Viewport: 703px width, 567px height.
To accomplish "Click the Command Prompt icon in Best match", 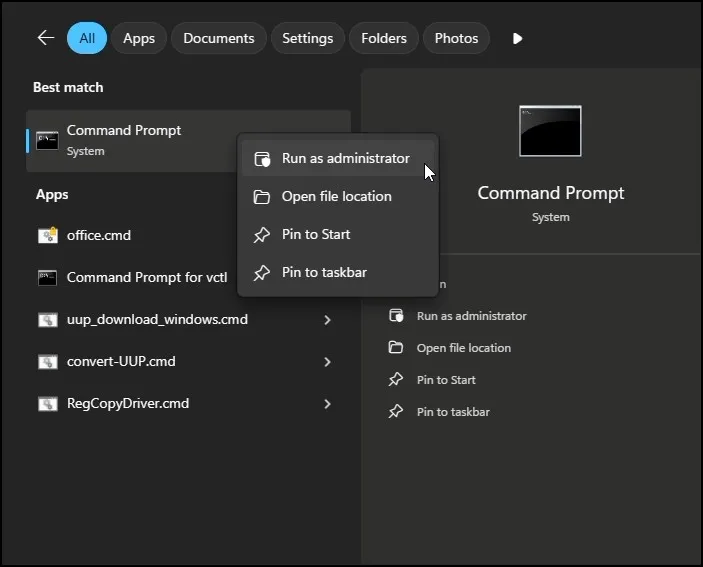I will pos(47,141).
